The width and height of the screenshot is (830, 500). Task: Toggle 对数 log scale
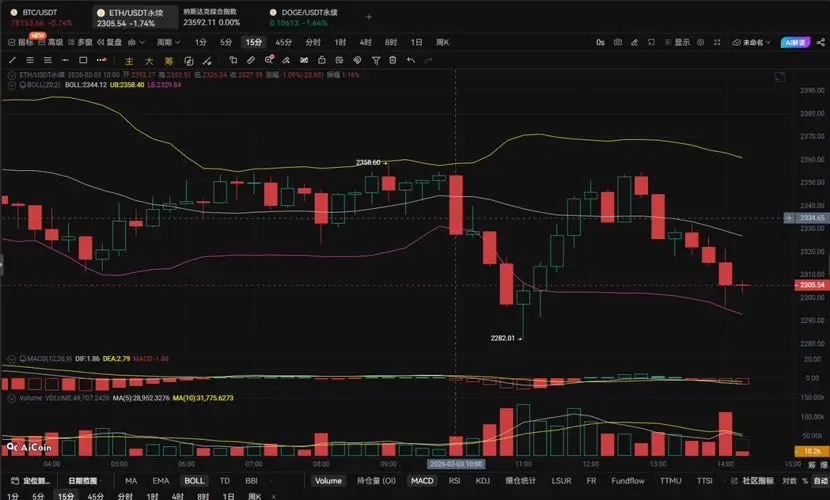coord(789,481)
